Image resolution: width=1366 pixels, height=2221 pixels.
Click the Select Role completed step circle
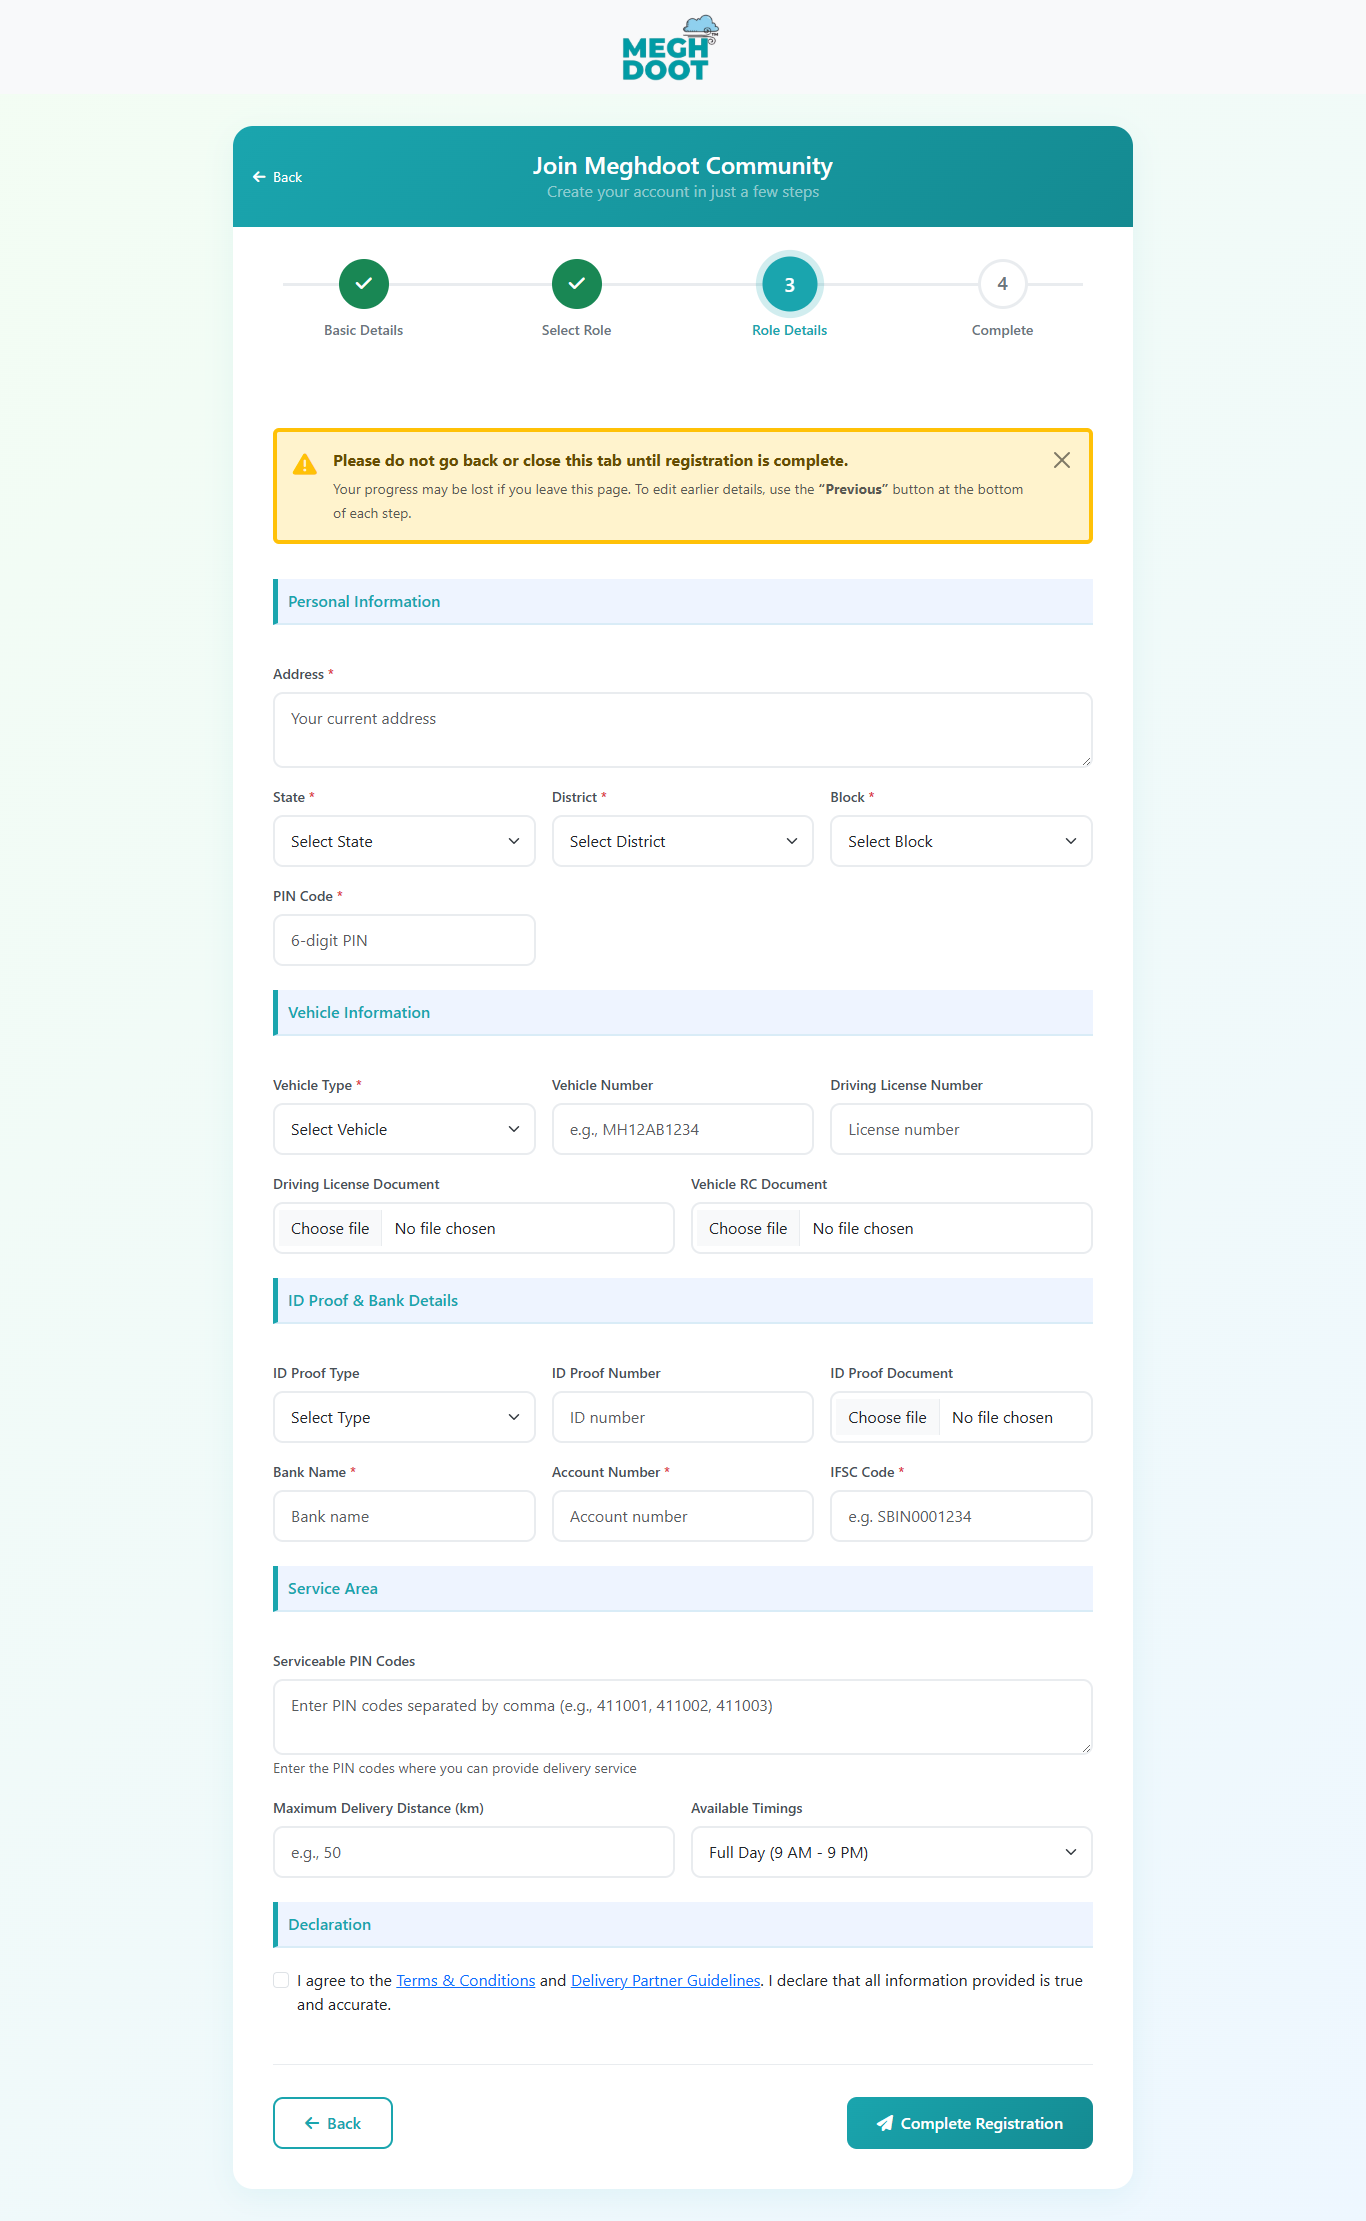pyautogui.click(x=577, y=284)
